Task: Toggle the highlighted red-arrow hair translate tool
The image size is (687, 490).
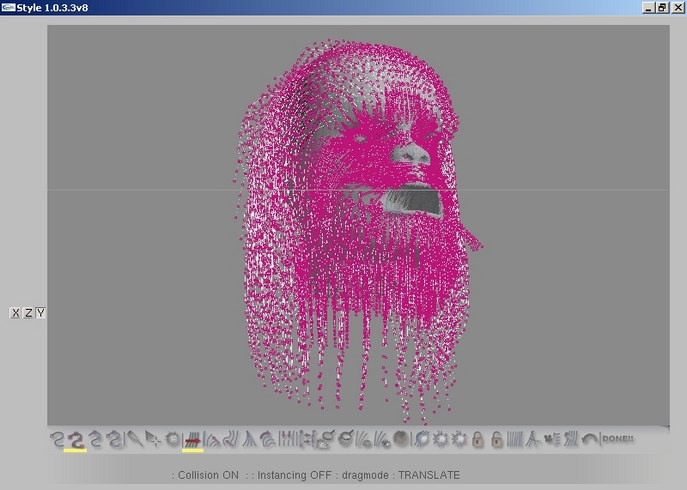Action: [193, 439]
